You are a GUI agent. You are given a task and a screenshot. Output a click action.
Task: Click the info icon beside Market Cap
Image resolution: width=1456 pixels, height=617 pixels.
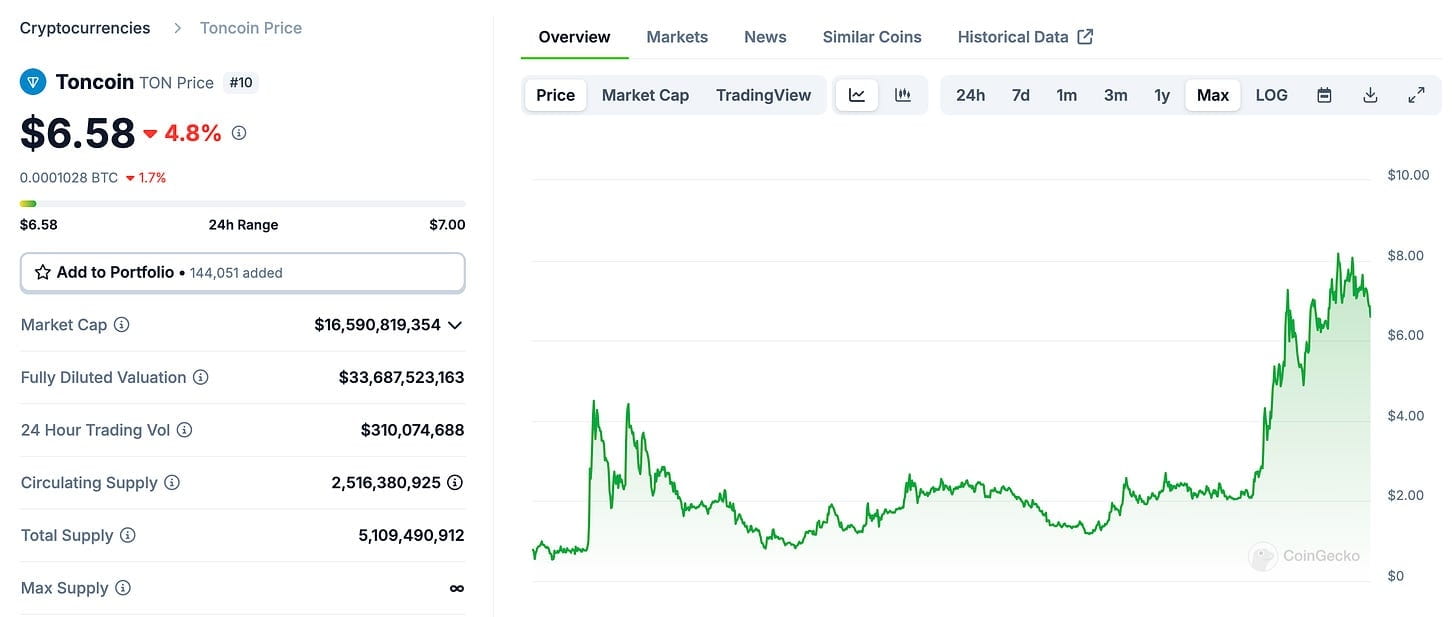click(x=122, y=325)
